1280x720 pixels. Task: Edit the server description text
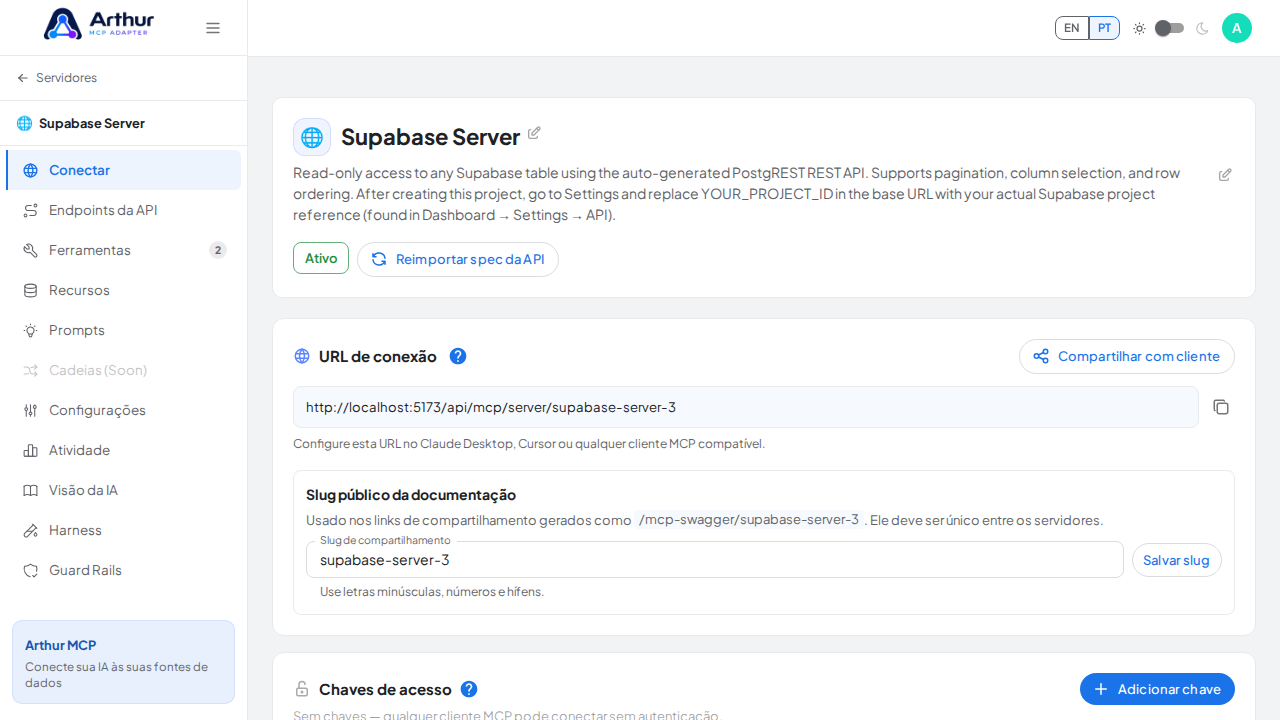tap(1225, 175)
